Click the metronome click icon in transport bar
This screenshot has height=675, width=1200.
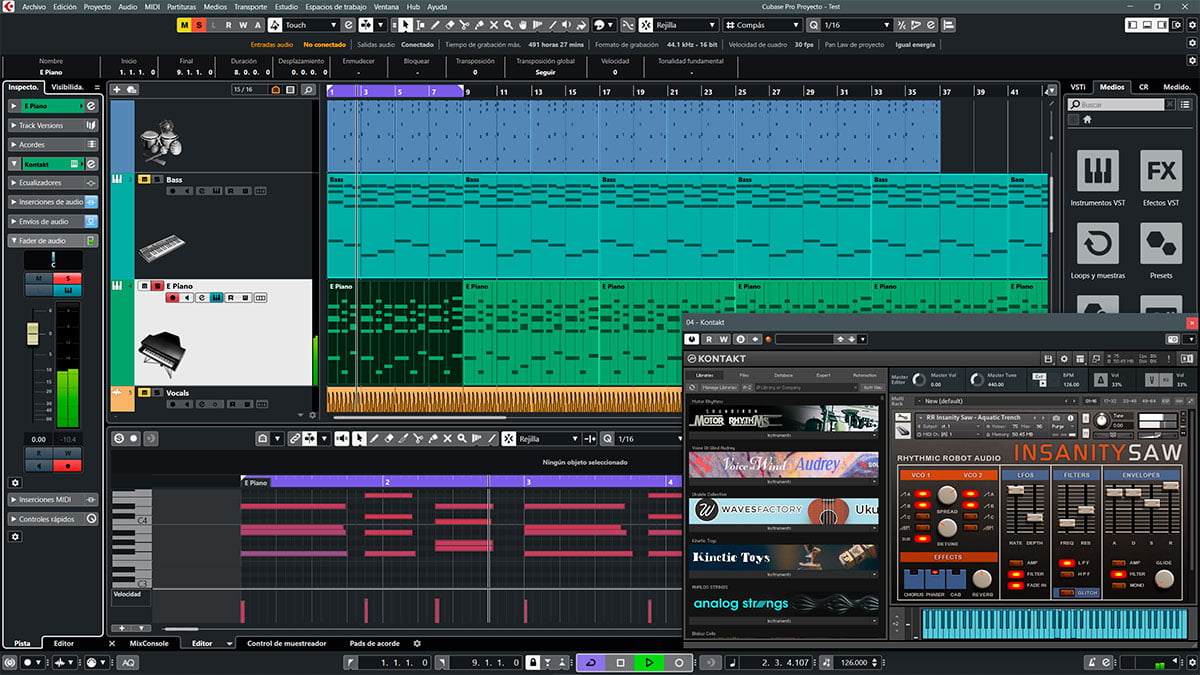[x=1093, y=662]
